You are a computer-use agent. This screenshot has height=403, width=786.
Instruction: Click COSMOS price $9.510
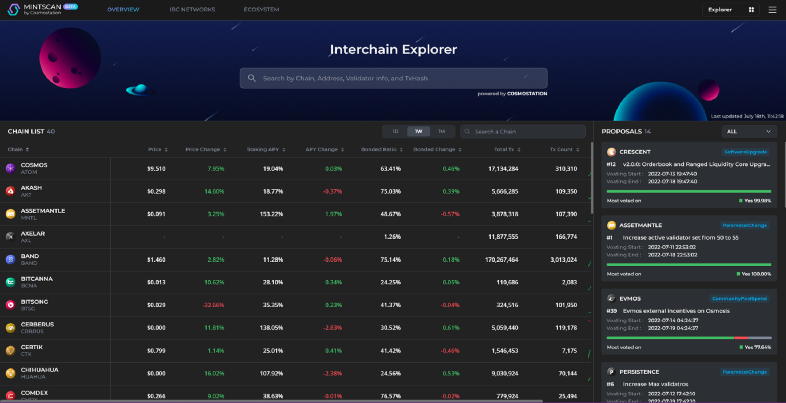tap(156, 169)
